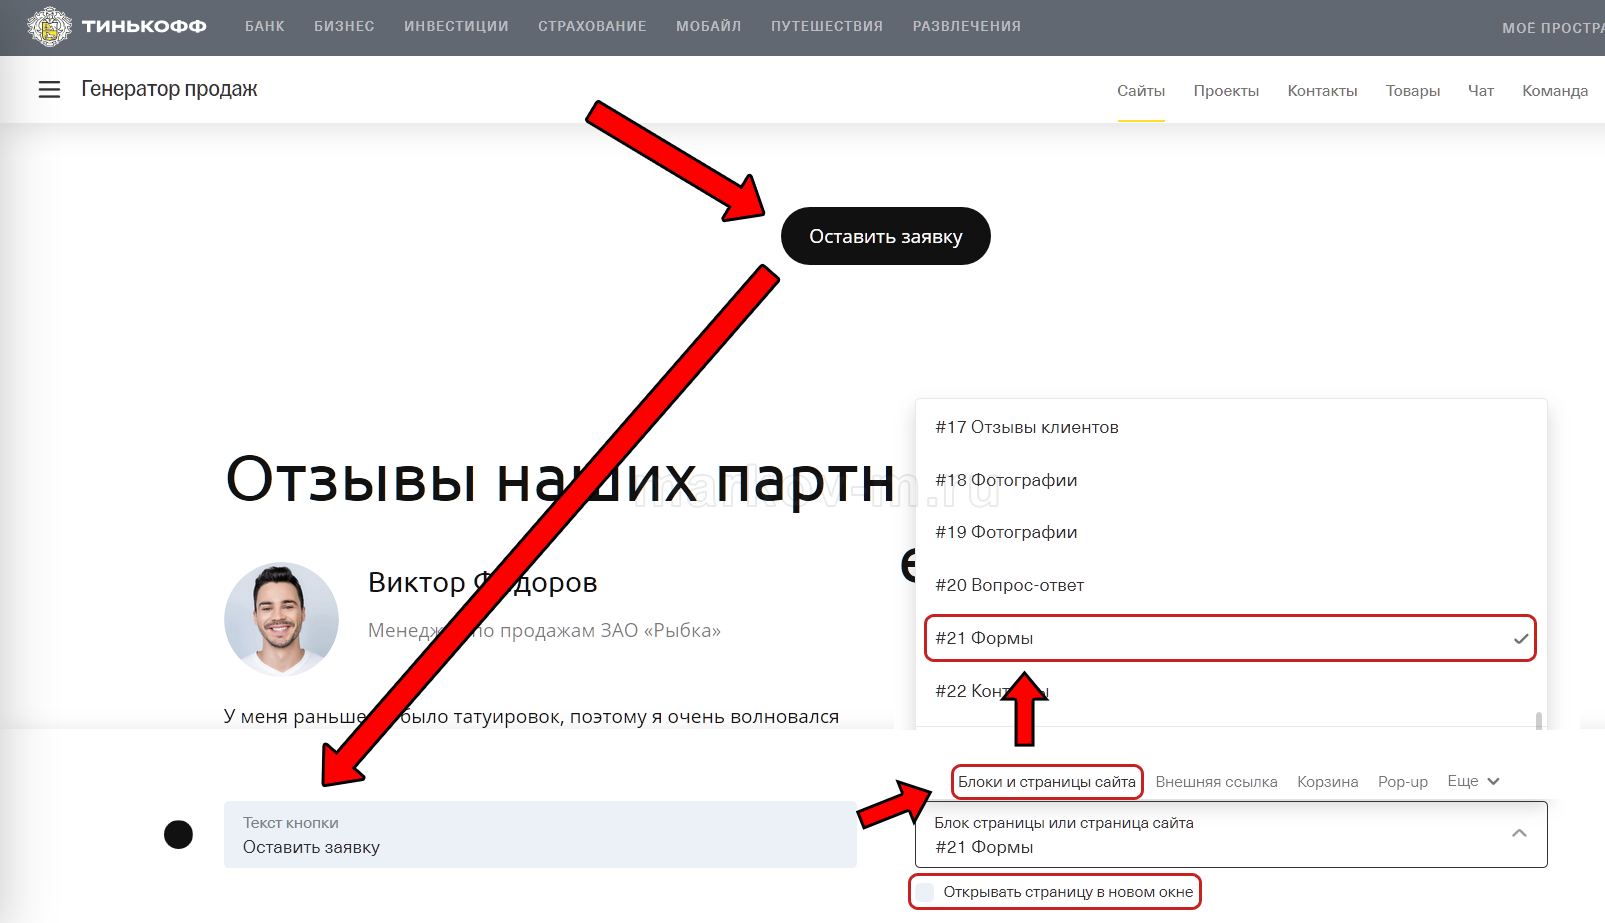Collapse the block or page dropdown chevron
The image size is (1605, 923).
[1519, 833]
